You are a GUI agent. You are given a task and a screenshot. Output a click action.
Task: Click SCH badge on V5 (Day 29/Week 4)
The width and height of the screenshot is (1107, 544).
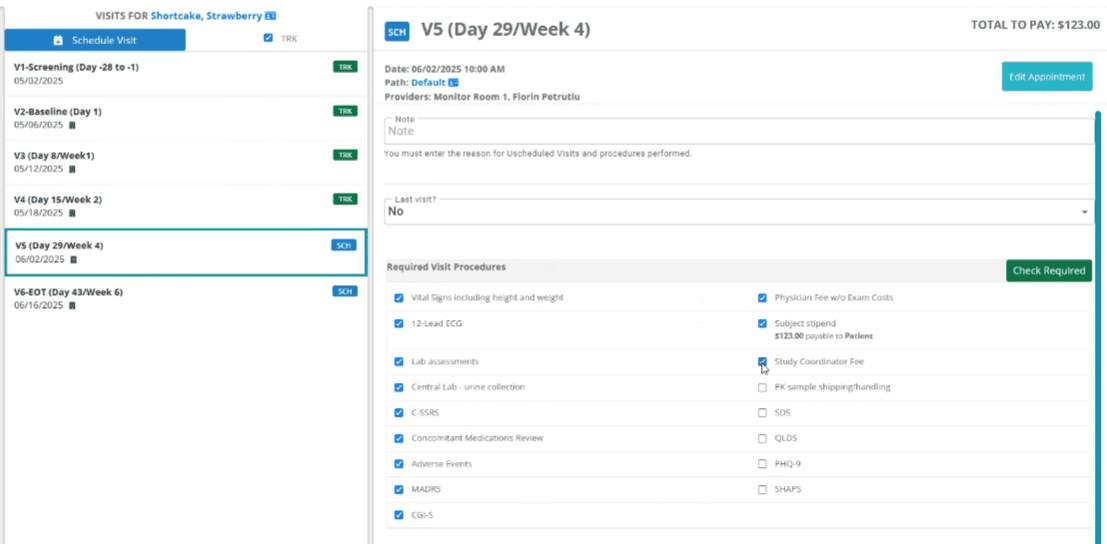[x=344, y=245]
